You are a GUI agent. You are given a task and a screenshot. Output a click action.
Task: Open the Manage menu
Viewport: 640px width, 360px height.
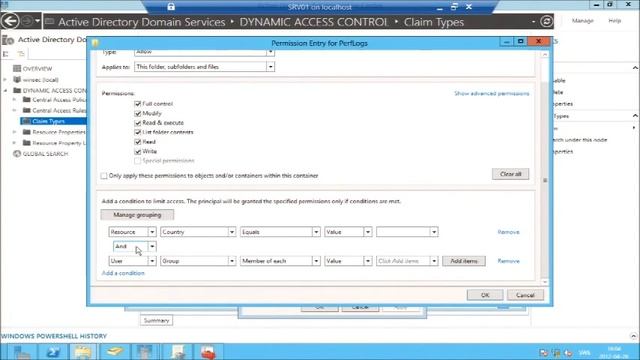point(582,20)
